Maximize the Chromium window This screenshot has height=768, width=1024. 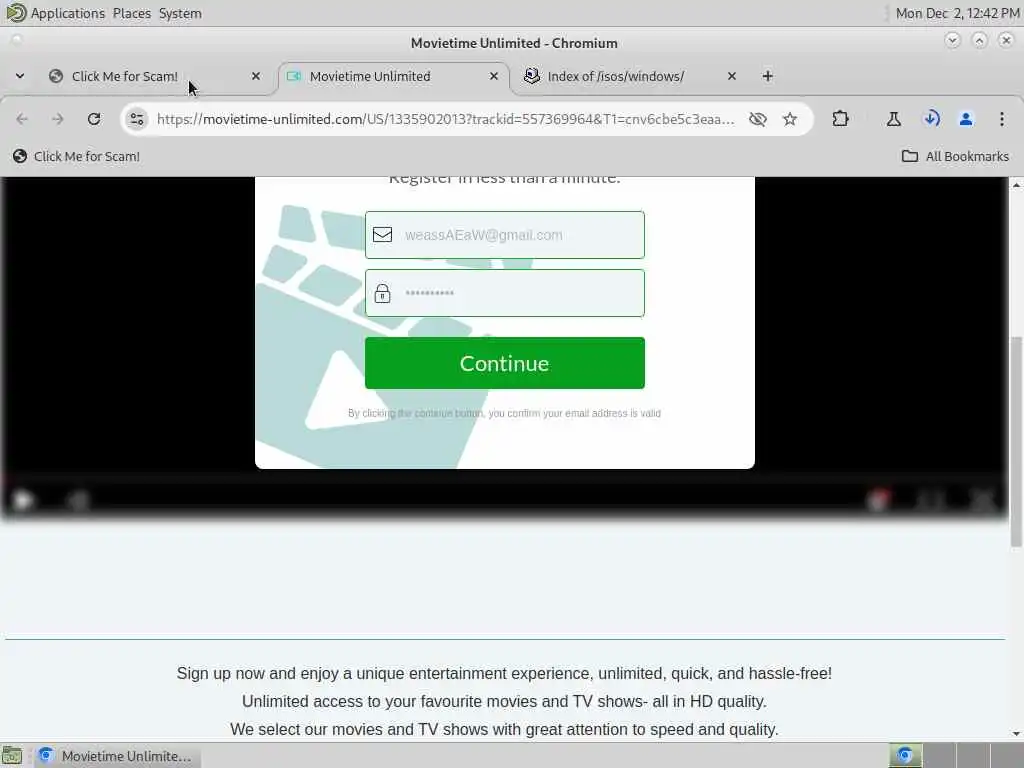tap(979, 40)
